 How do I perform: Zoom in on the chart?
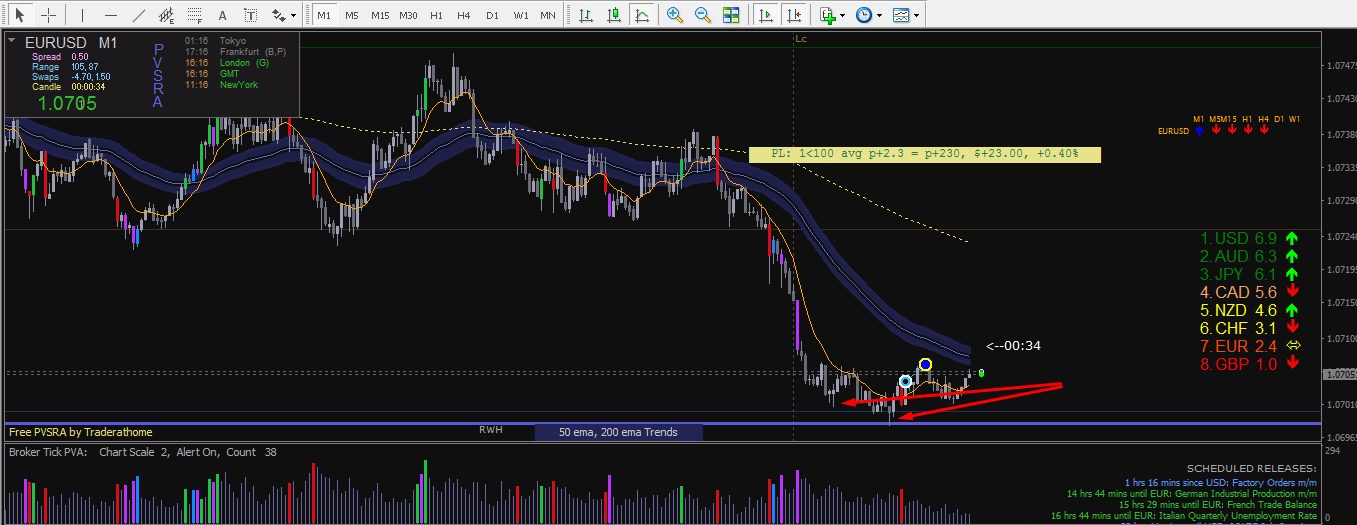point(675,15)
